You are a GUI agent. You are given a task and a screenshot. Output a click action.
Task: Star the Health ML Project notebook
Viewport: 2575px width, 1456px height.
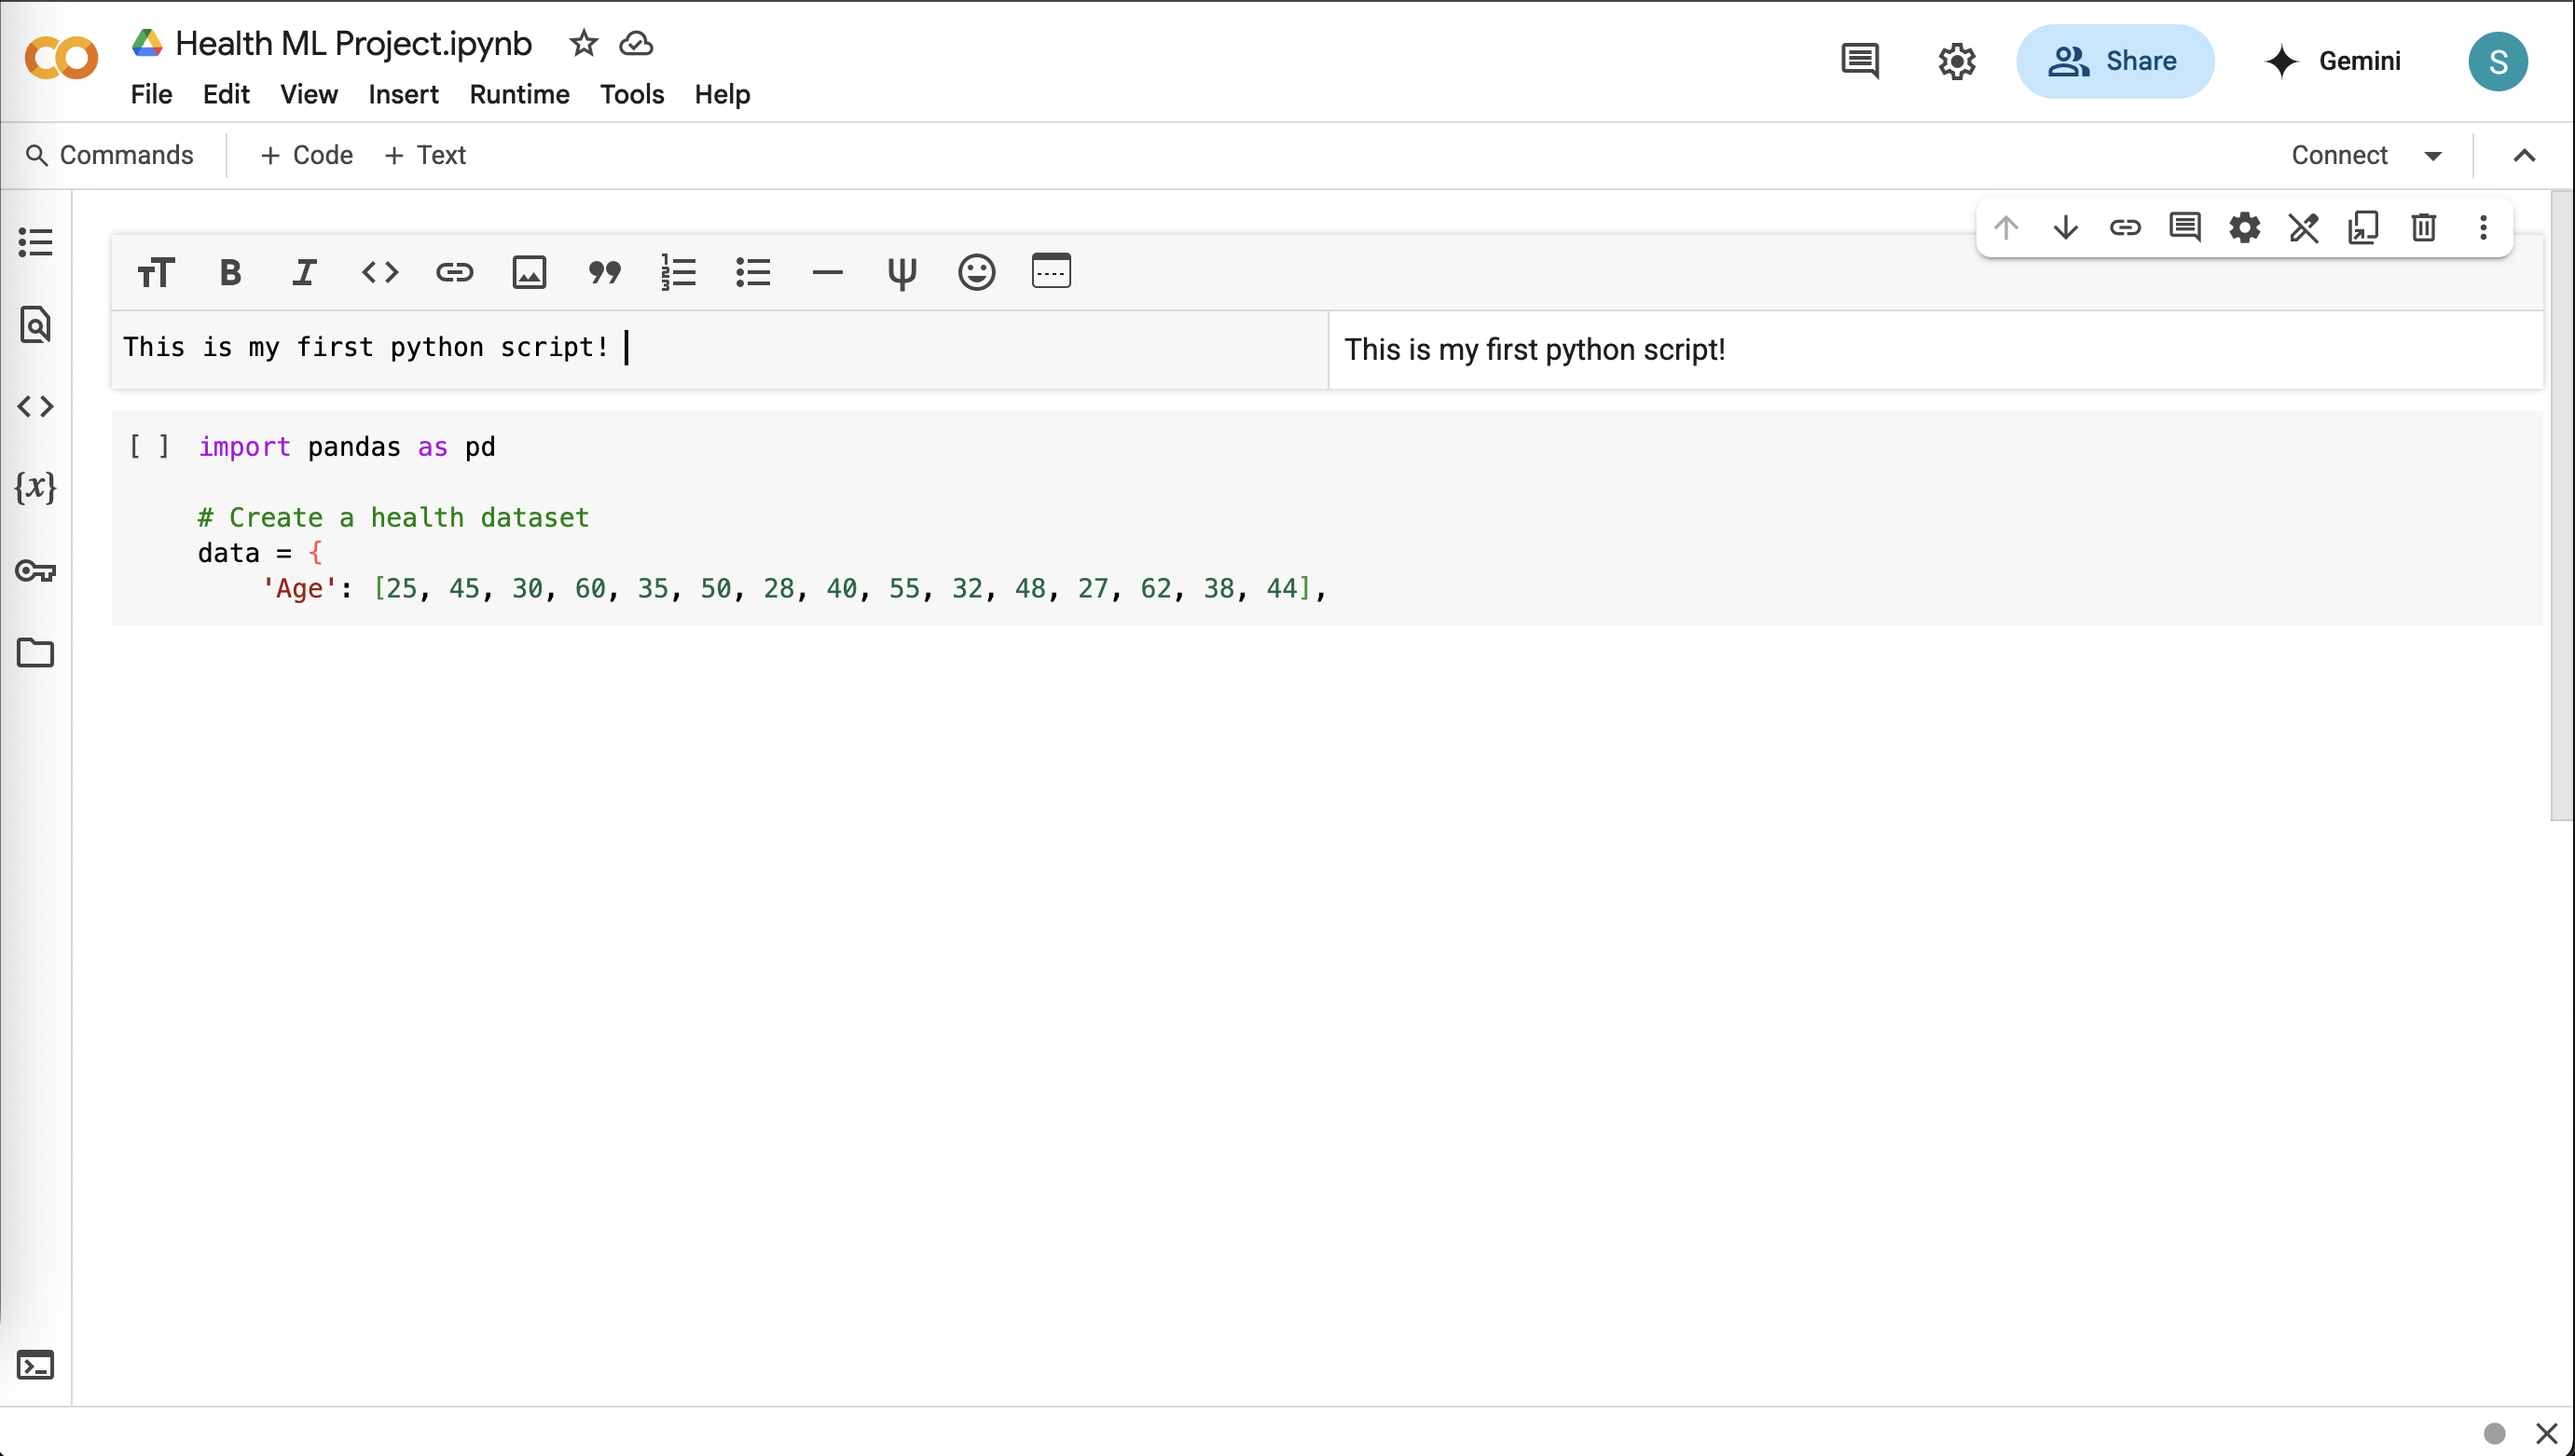[x=582, y=43]
